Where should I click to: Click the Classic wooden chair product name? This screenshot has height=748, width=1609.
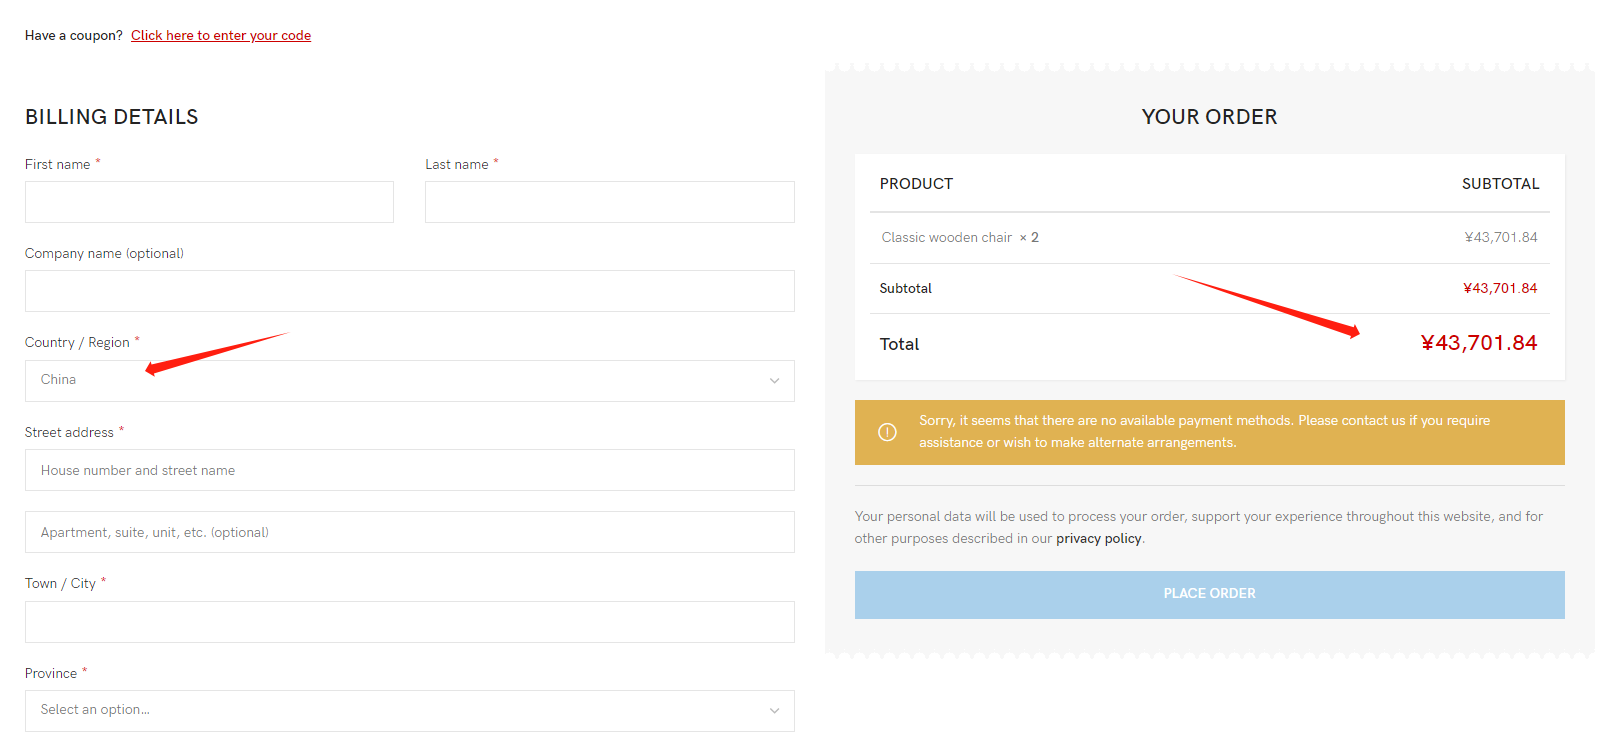[946, 237]
